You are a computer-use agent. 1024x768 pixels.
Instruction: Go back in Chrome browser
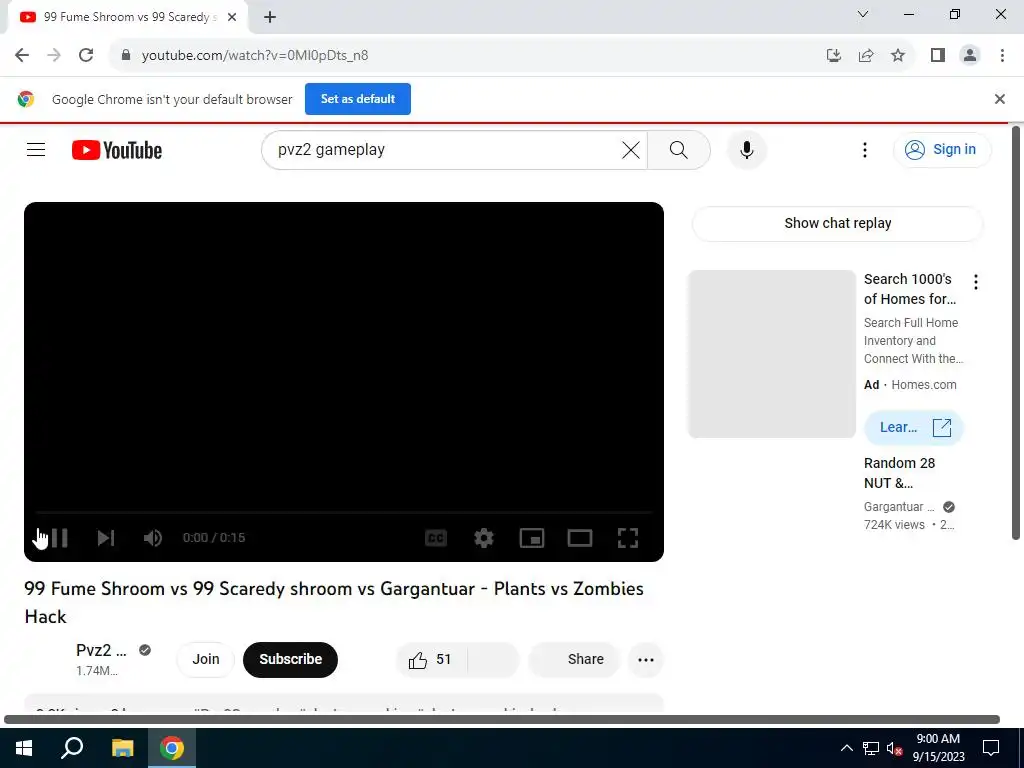pos(22,56)
